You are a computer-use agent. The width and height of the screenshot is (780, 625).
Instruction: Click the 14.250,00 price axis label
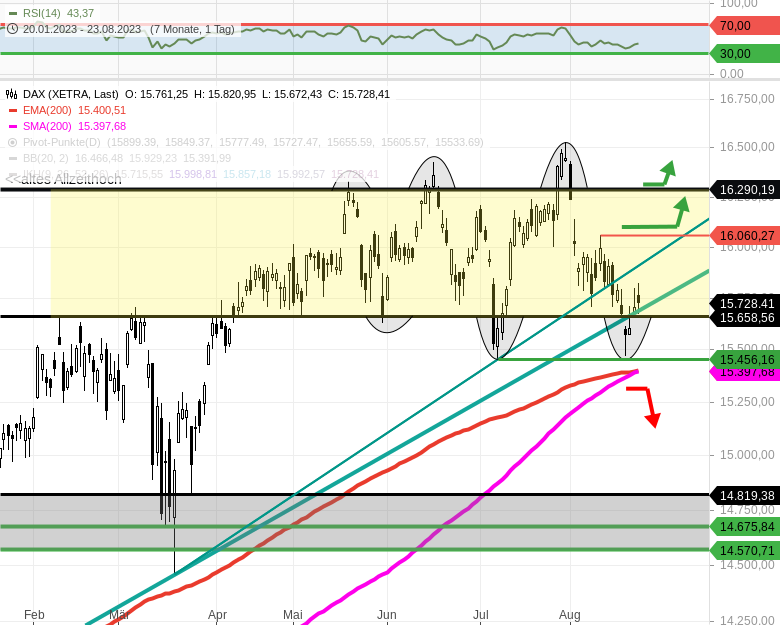tap(747, 620)
